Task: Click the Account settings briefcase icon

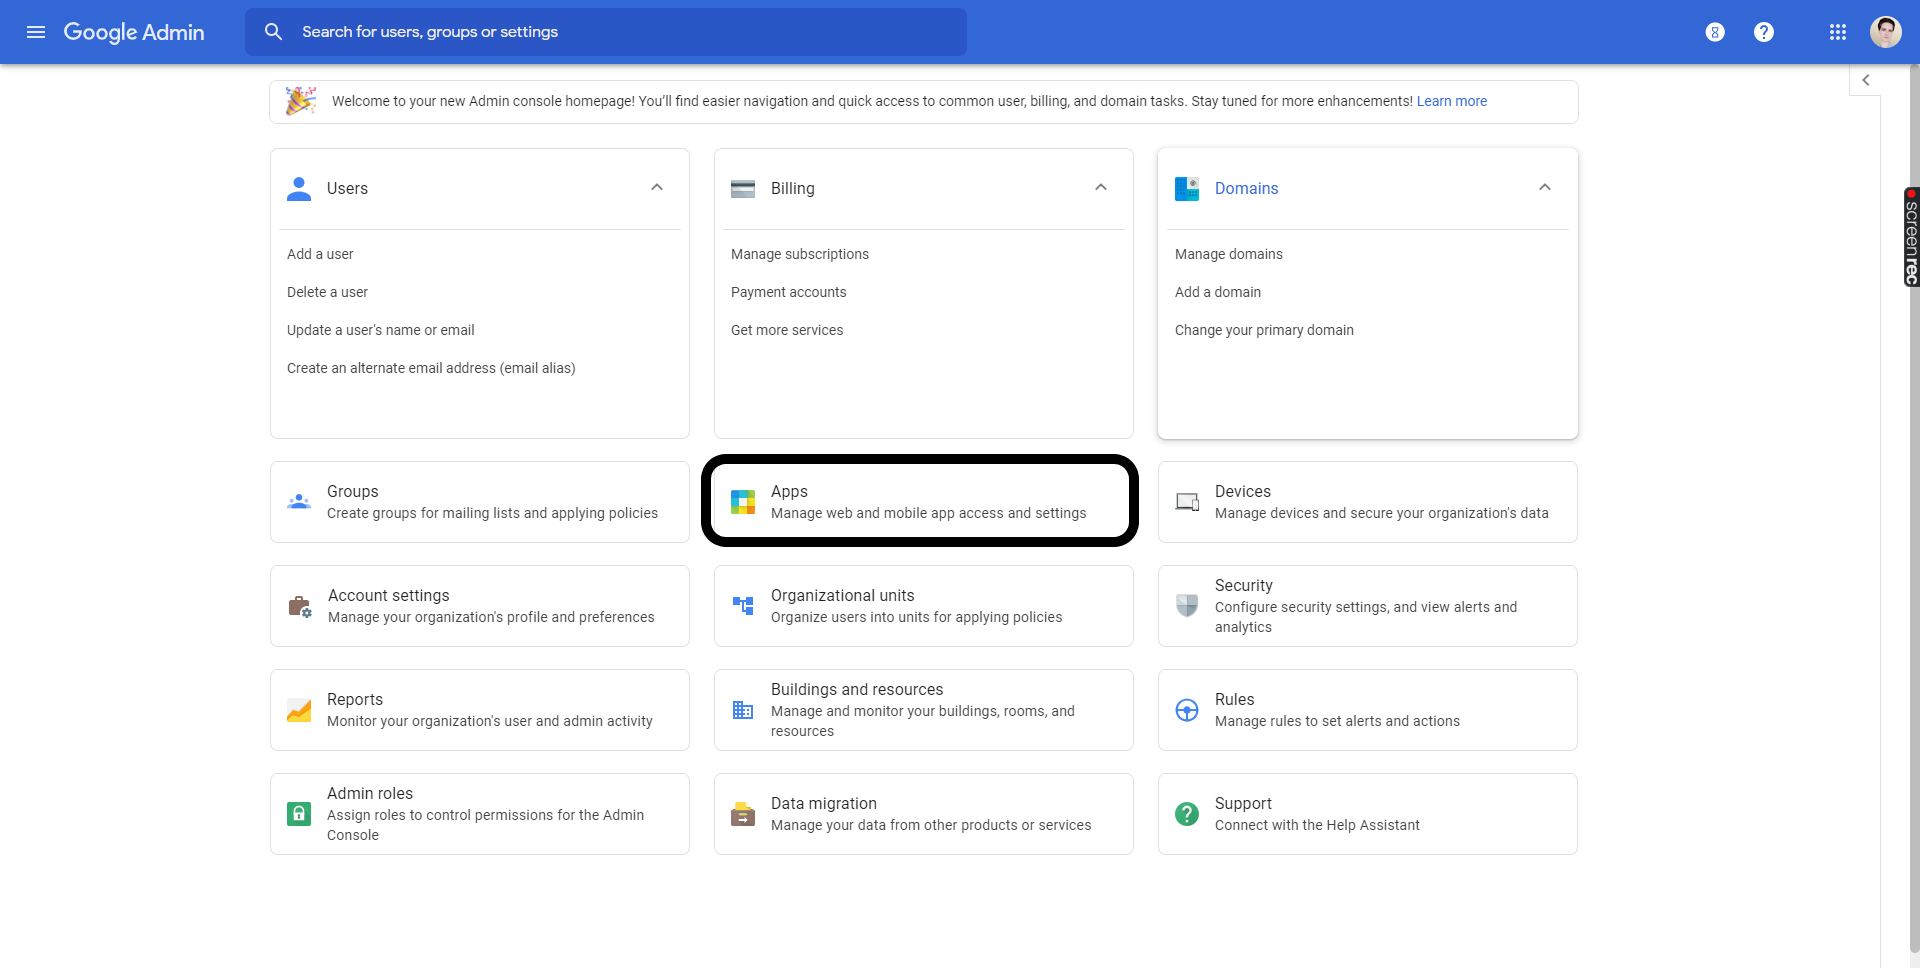Action: pyautogui.click(x=299, y=606)
